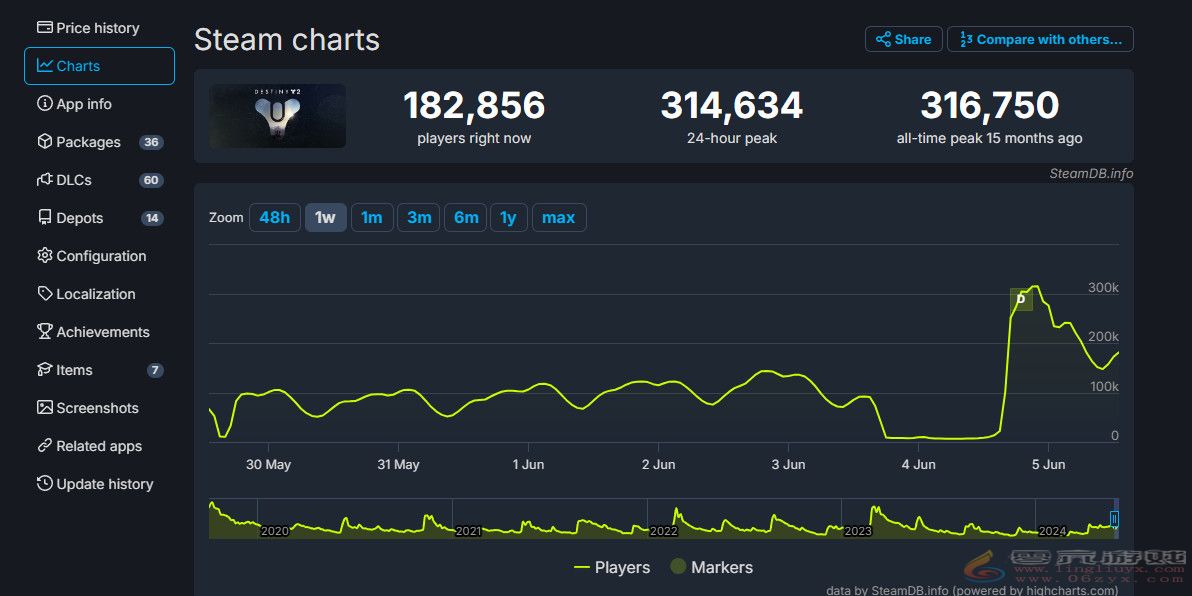Click the marker bubble on the chart peak
The image size is (1192, 596).
pos(1020,298)
